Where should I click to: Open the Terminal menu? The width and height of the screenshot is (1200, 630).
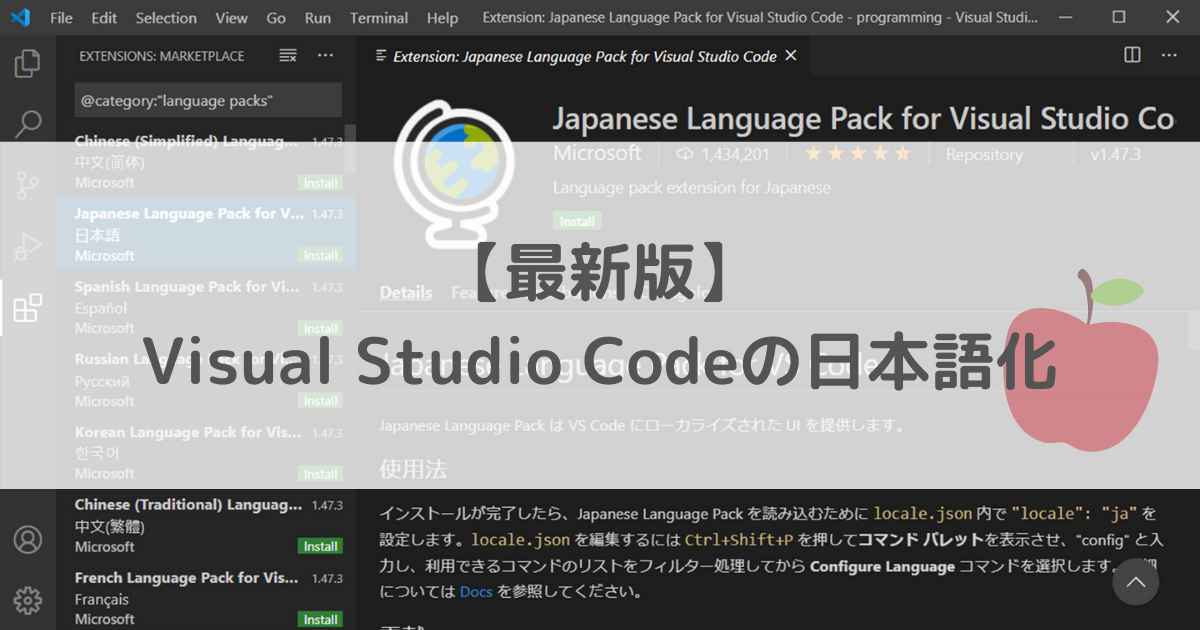(379, 18)
